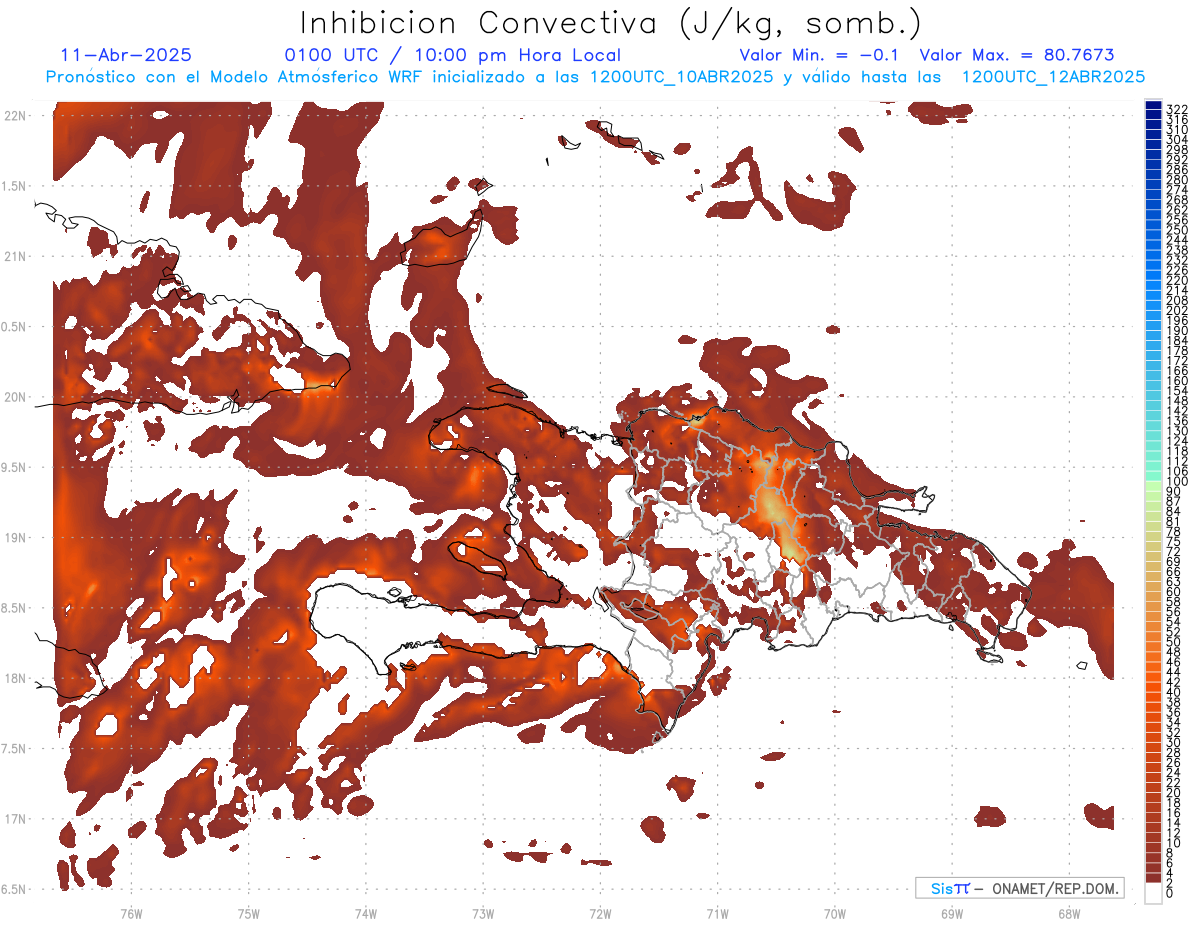Click the '21N' latitude label
The image size is (1200, 927).
tap(14, 256)
